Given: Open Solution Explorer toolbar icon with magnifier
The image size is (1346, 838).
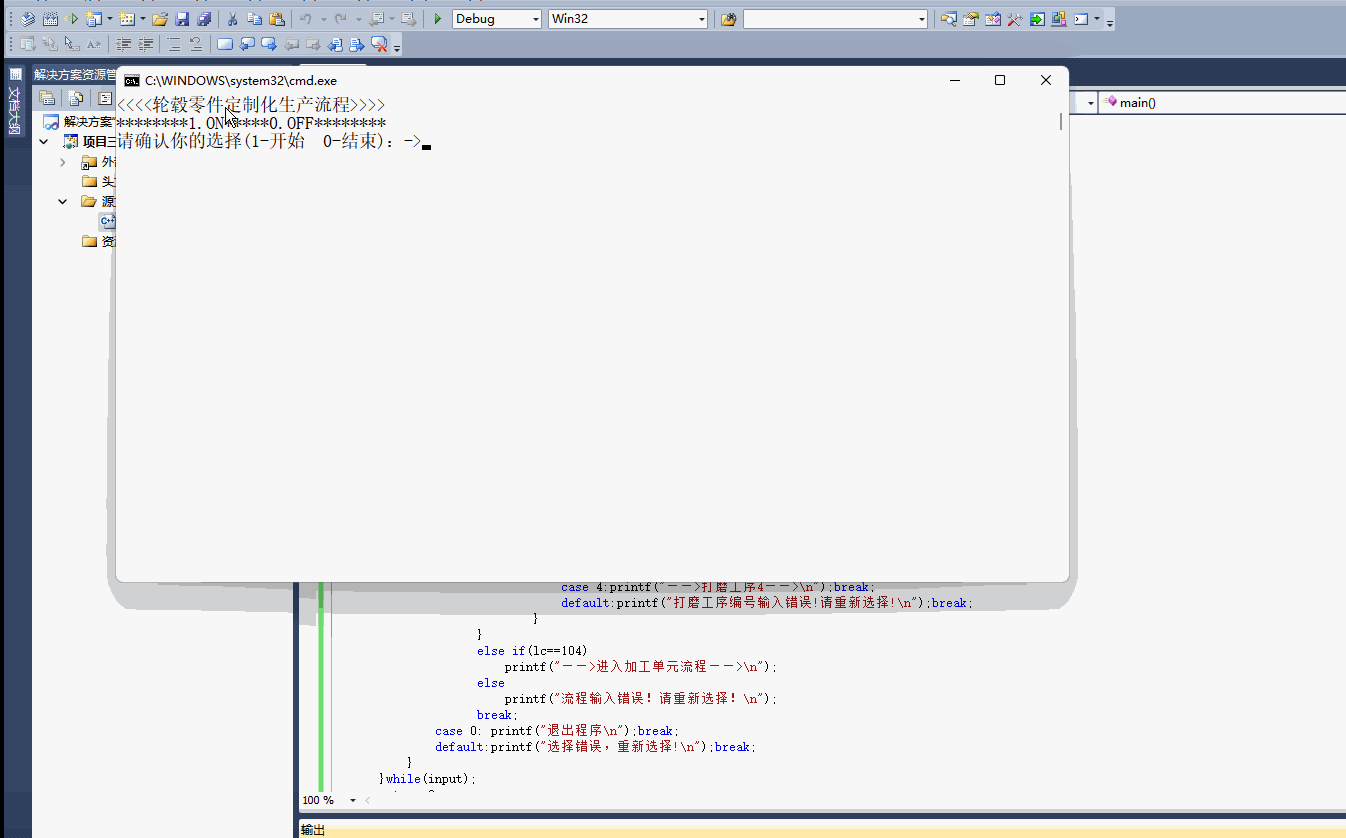Looking at the screenshot, I should (948, 19).
